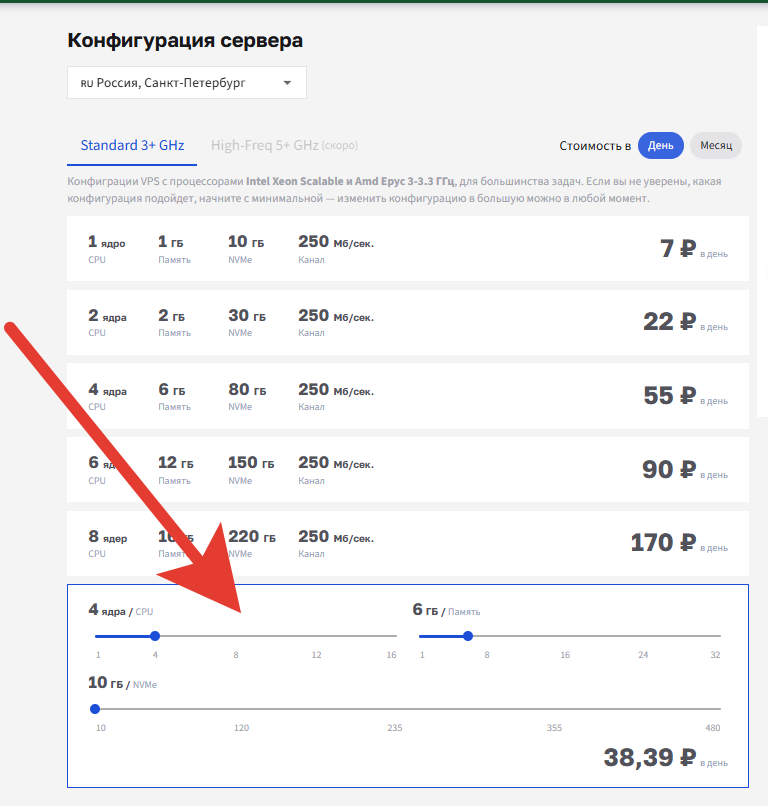The width and height of the screenshot is (768, 806).
Task: Toggle pricing to Месяц
Action: (715, 145)
